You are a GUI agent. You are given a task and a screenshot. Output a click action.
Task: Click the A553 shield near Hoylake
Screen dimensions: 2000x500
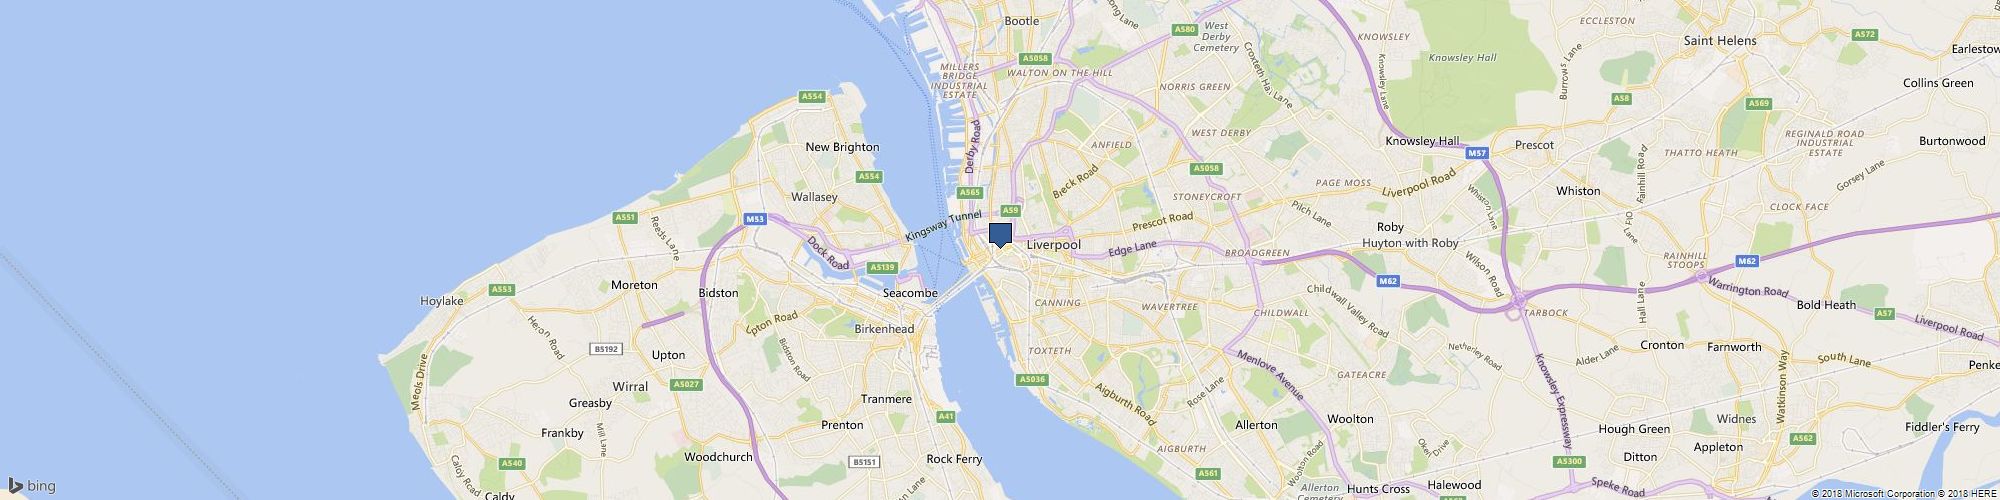tap(502, 289)
